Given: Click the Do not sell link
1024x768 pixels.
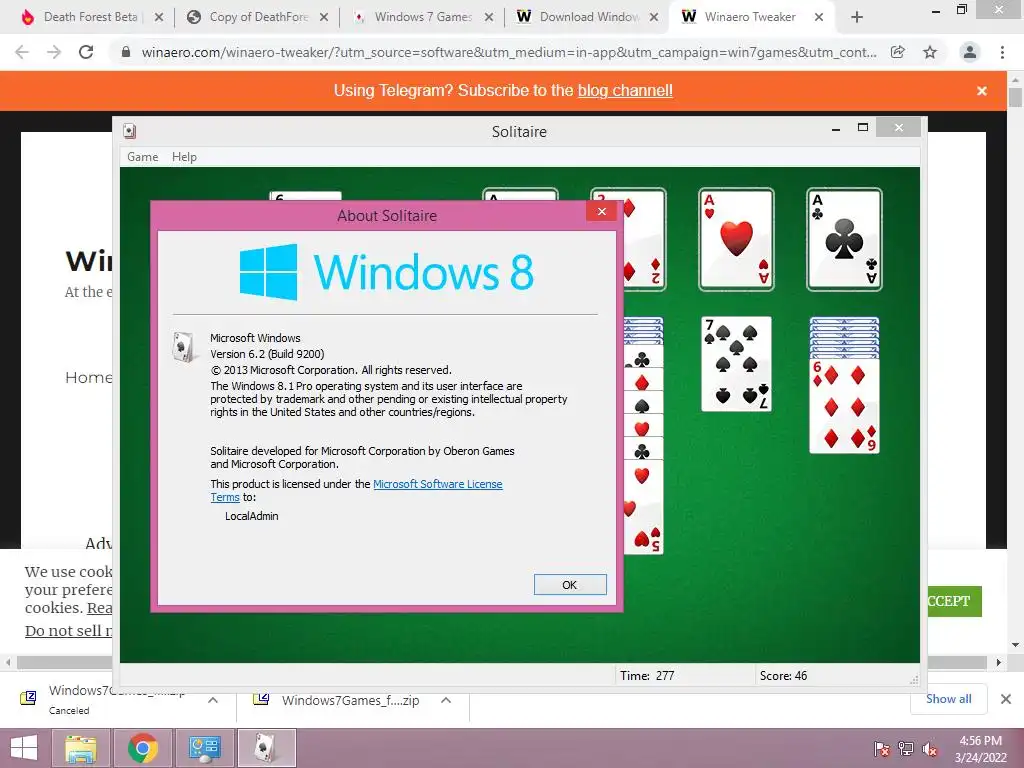Looking at the screenshot, I should point(68,631).
